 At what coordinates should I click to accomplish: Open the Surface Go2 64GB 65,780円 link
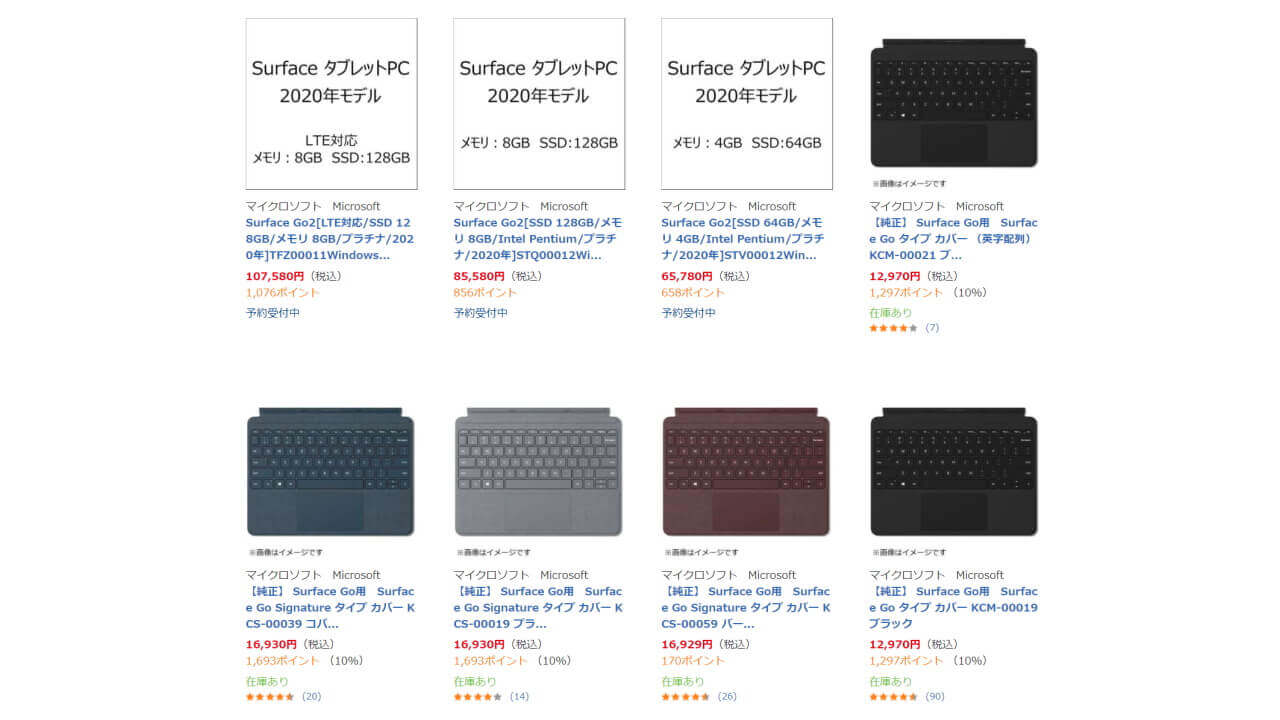coord(743,239)
